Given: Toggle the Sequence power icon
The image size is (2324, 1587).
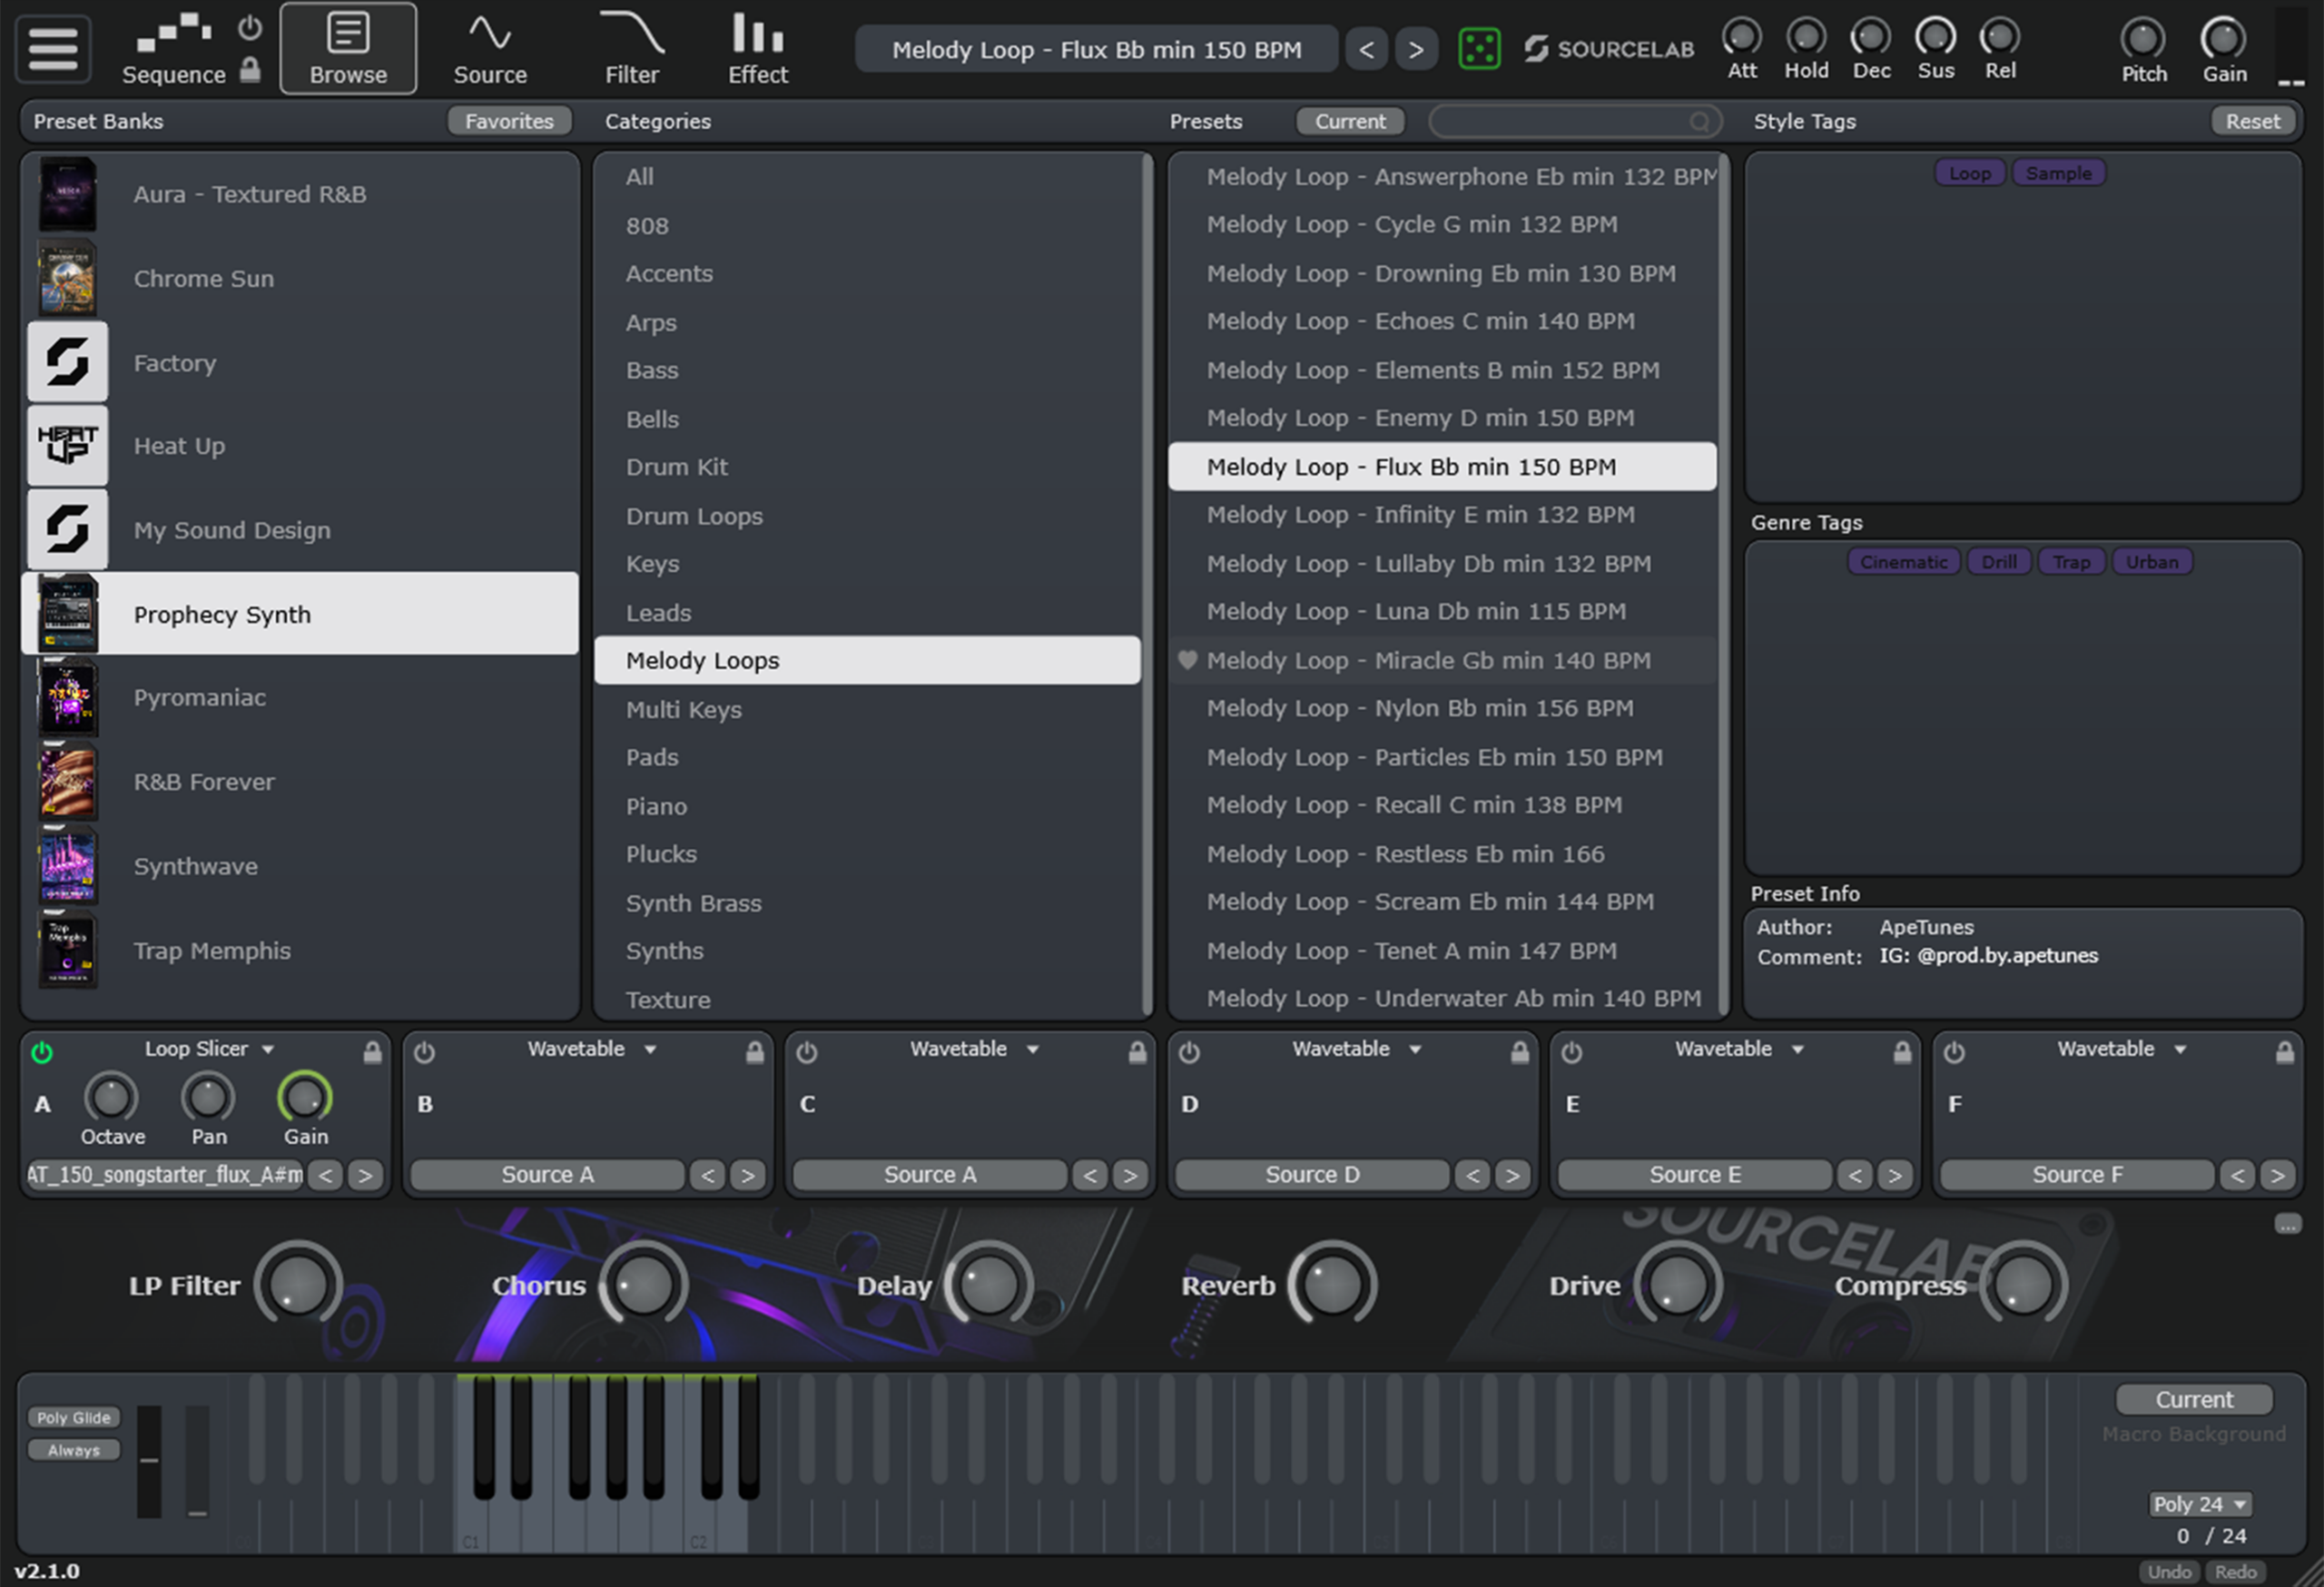Looking at the screenshot, I should 250,28.
